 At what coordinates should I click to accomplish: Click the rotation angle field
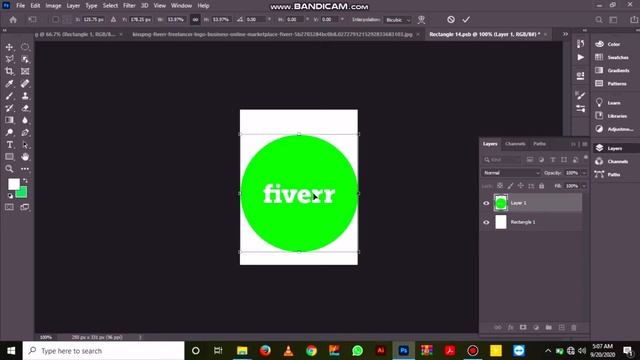coord(256,20)
